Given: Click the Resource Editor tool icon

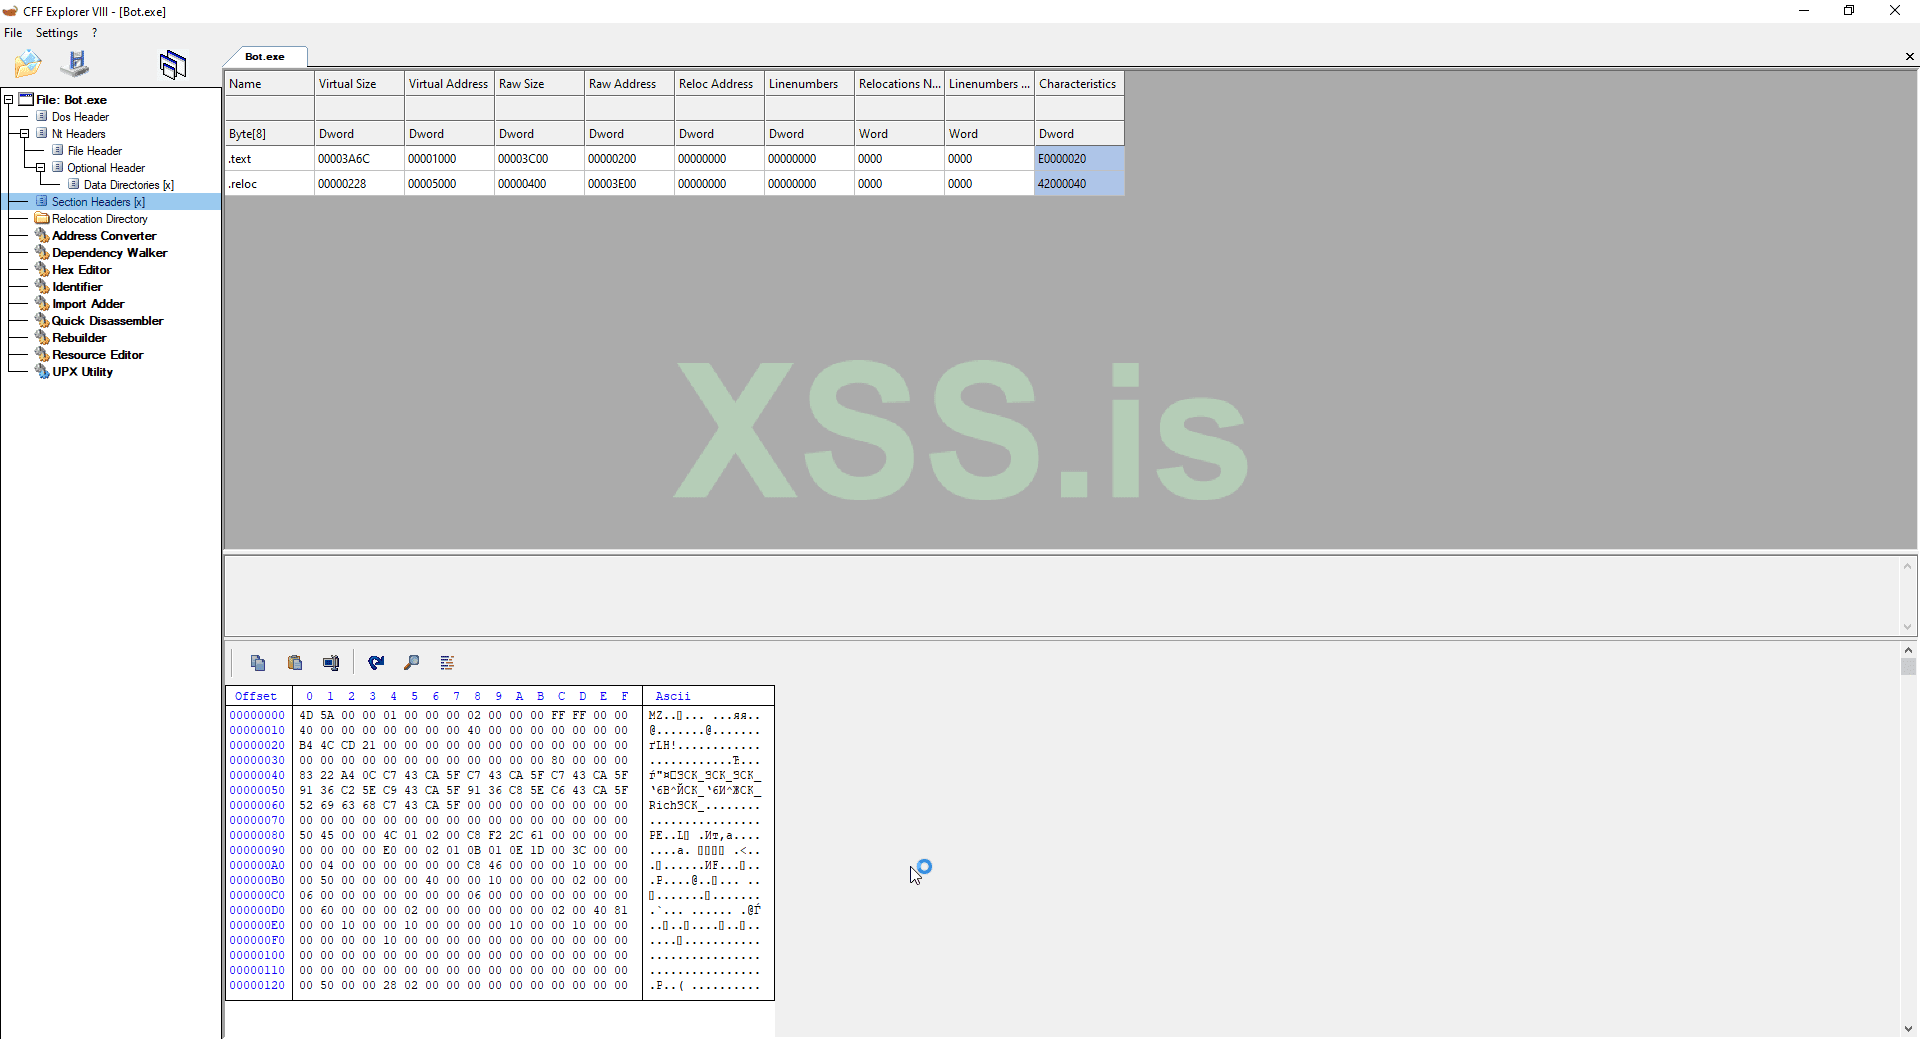Looking at the screenshot, I should click(x=42, y=354).
